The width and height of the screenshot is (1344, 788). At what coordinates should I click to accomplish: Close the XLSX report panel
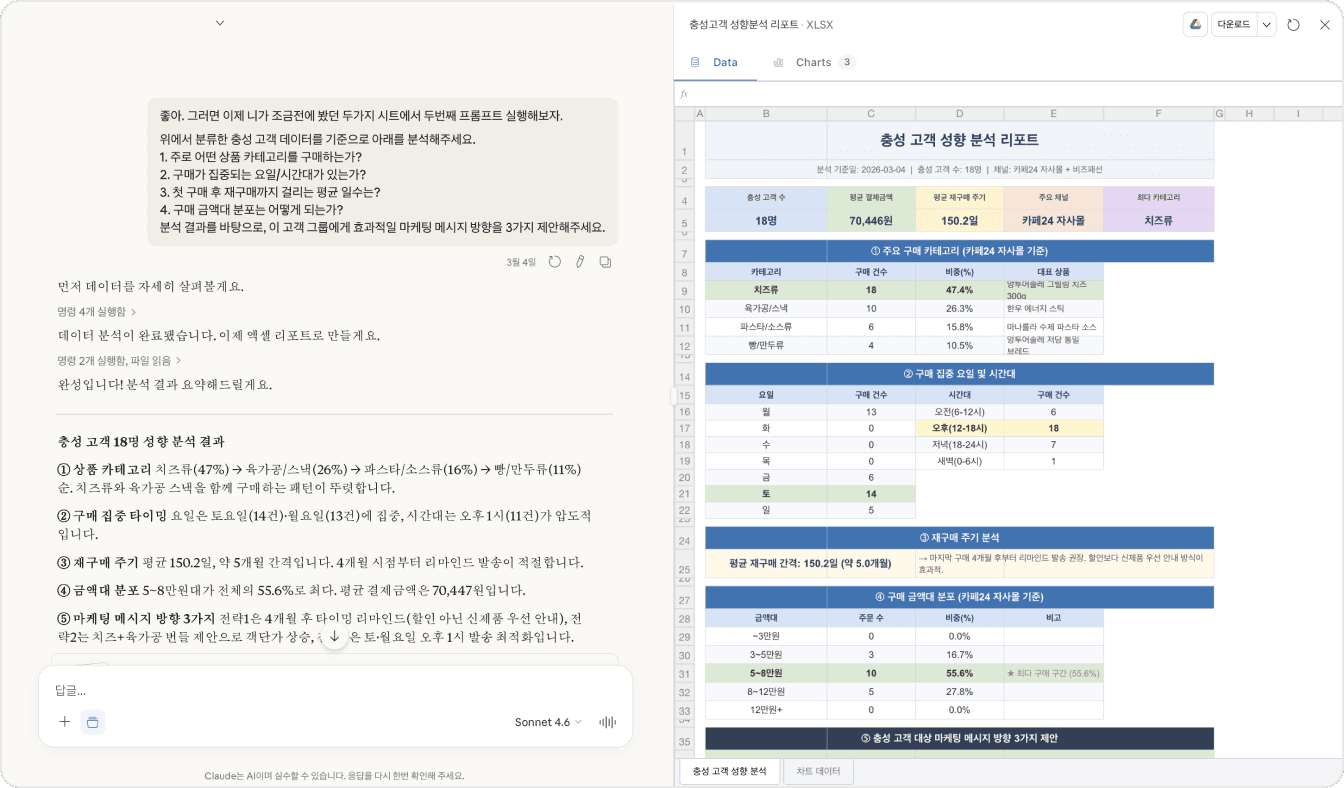1325,24
